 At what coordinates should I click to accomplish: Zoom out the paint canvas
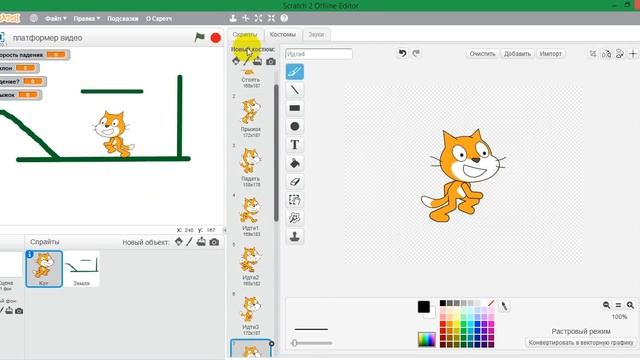[x=606, y=305]
